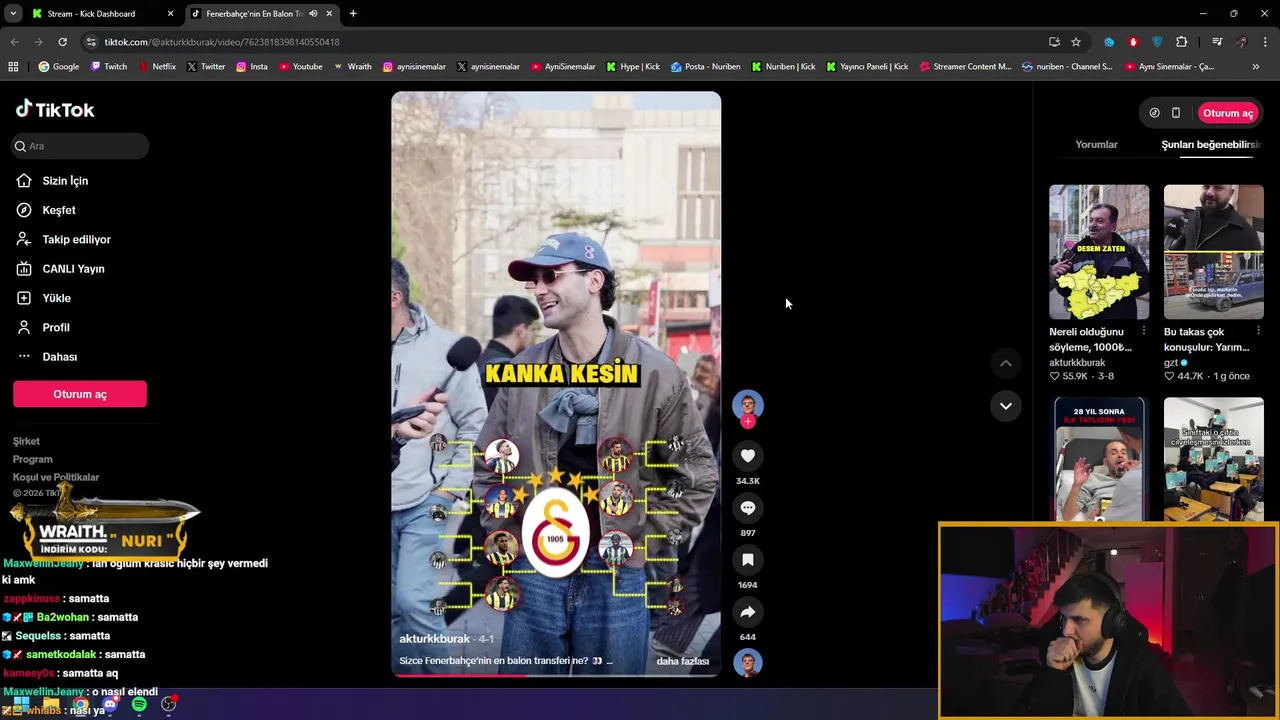Open the Youtube bookmark

pos(300,67)
